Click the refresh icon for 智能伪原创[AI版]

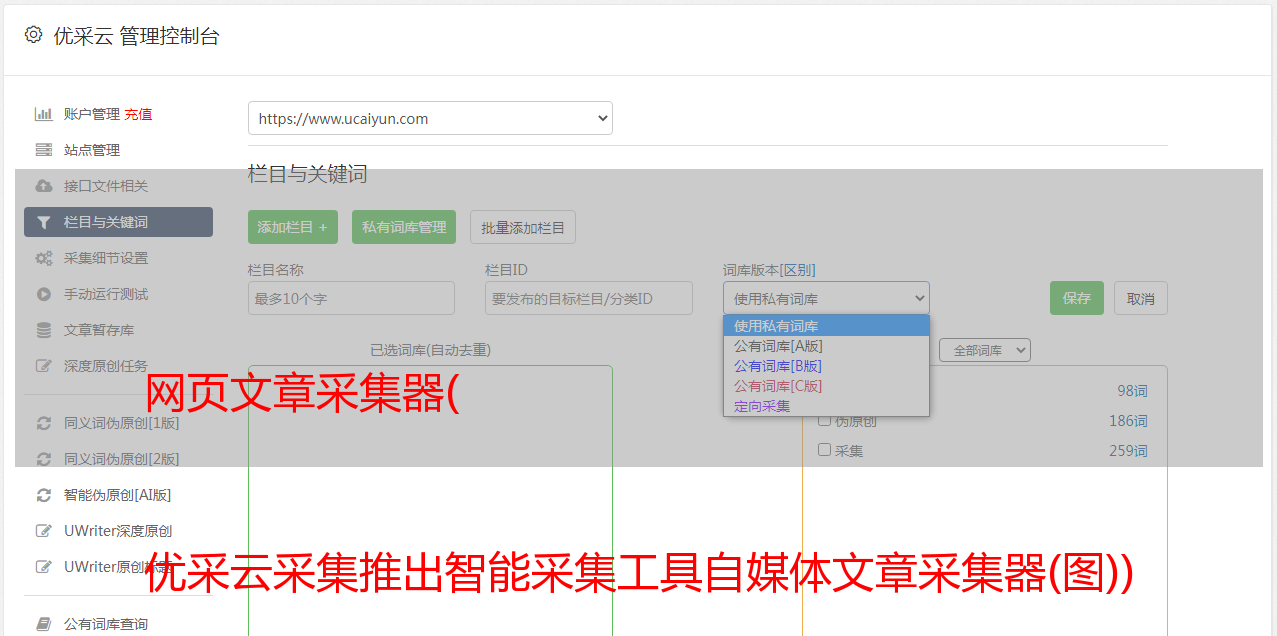coord(43,495)
